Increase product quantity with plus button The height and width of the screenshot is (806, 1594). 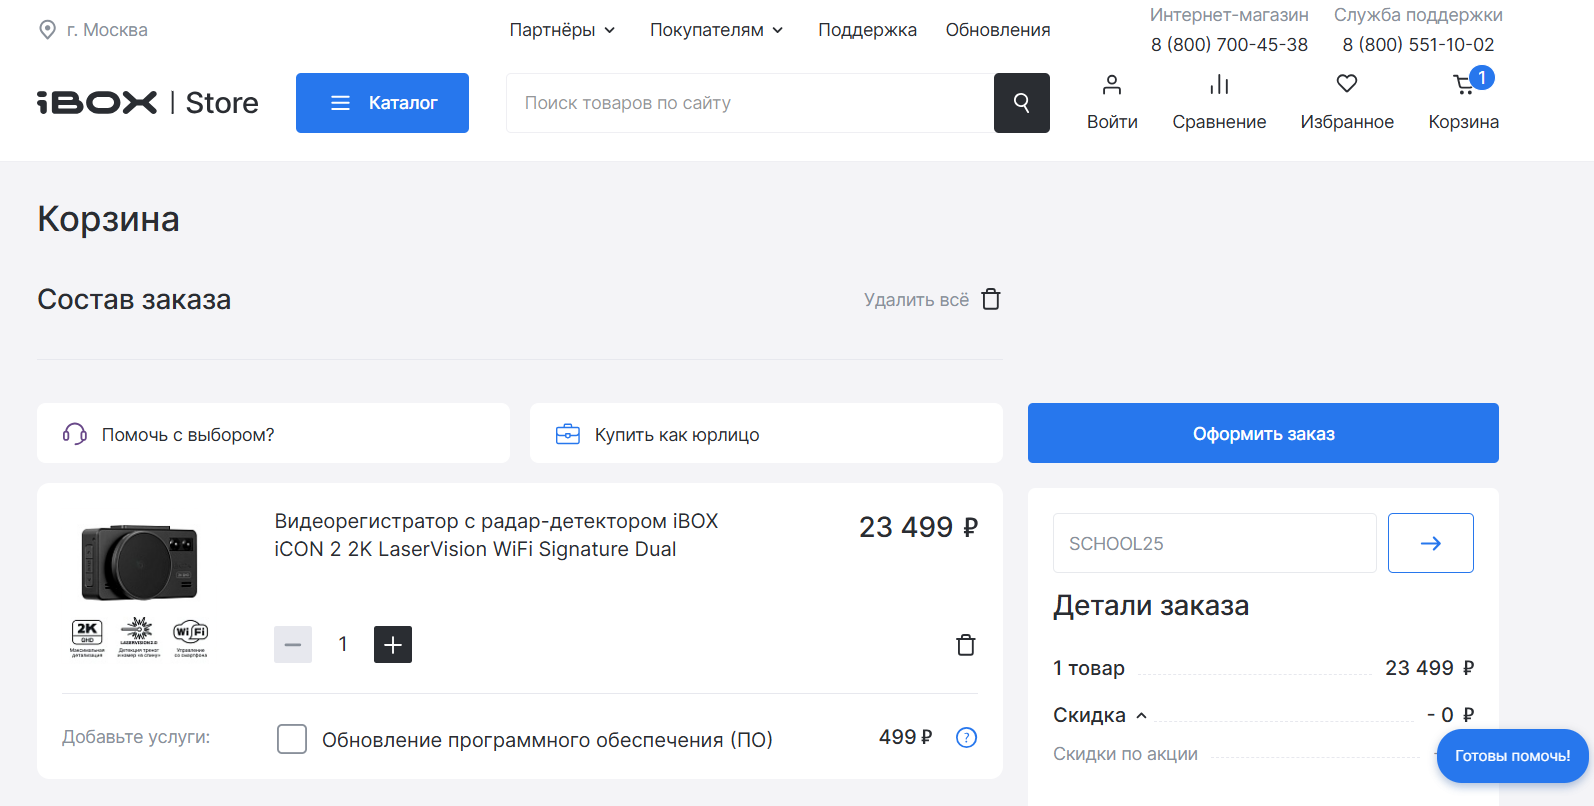393,645
